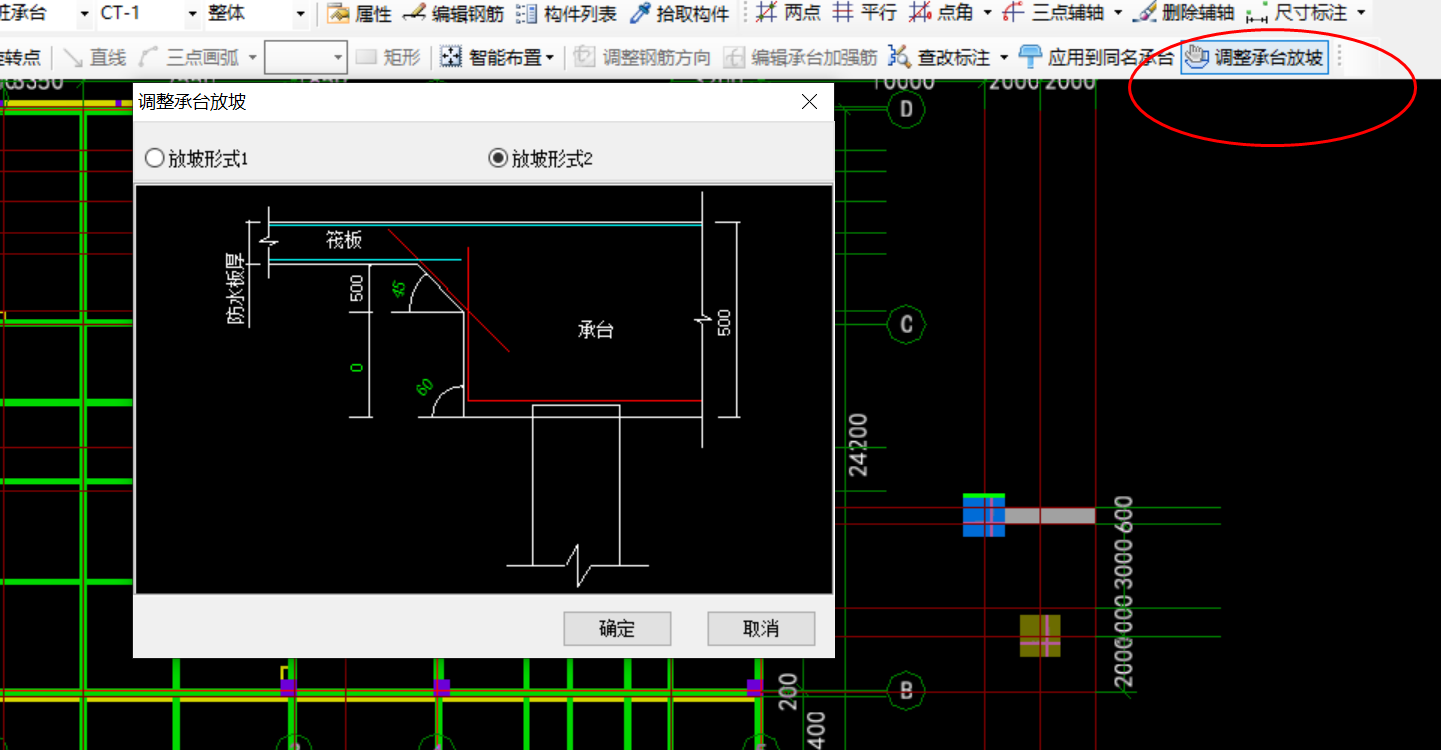Click the 筏板 label in the diagram
Image resolution: width=1441 pixels, height=750 pixels.
tap(343, 240)
